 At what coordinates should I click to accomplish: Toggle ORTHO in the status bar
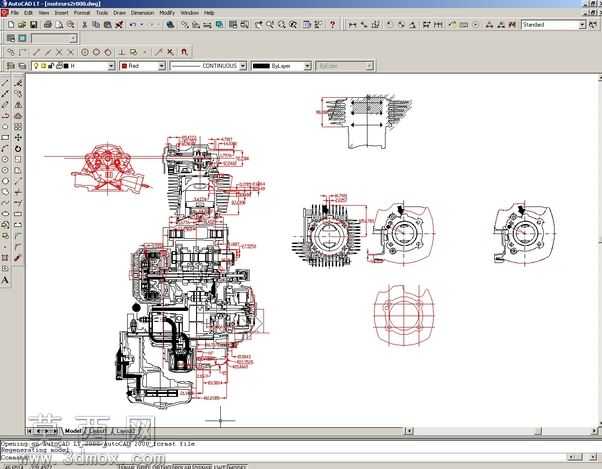pyautogui.click(x=161, y=467)
